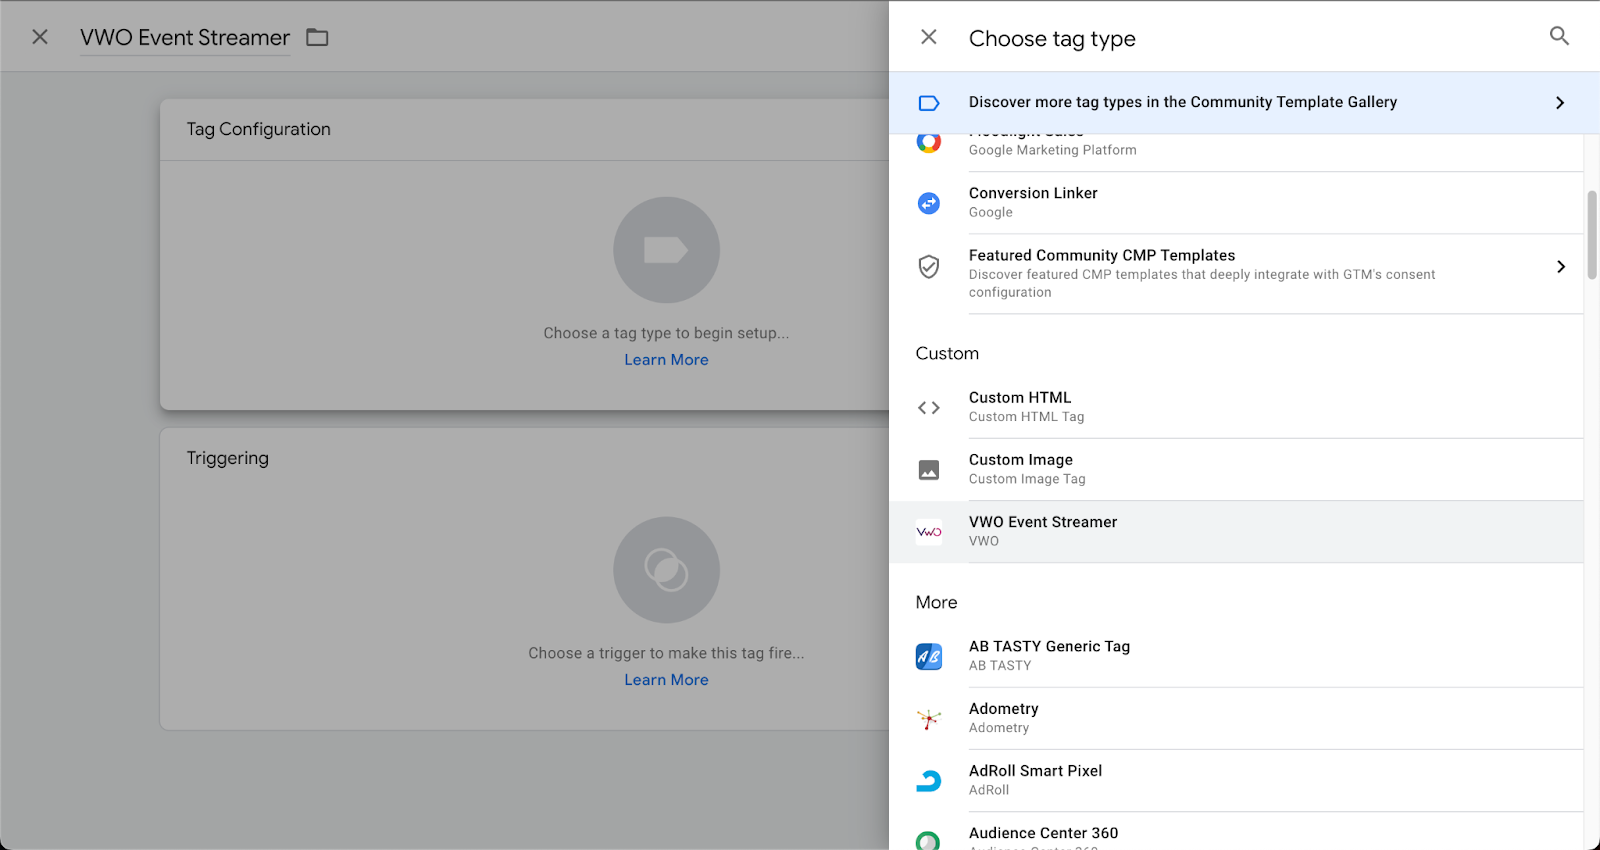Viewport: 1600px width, 850px height.
Task: Click the Tag Configuration placeholder icon
Action: (666, 250)
